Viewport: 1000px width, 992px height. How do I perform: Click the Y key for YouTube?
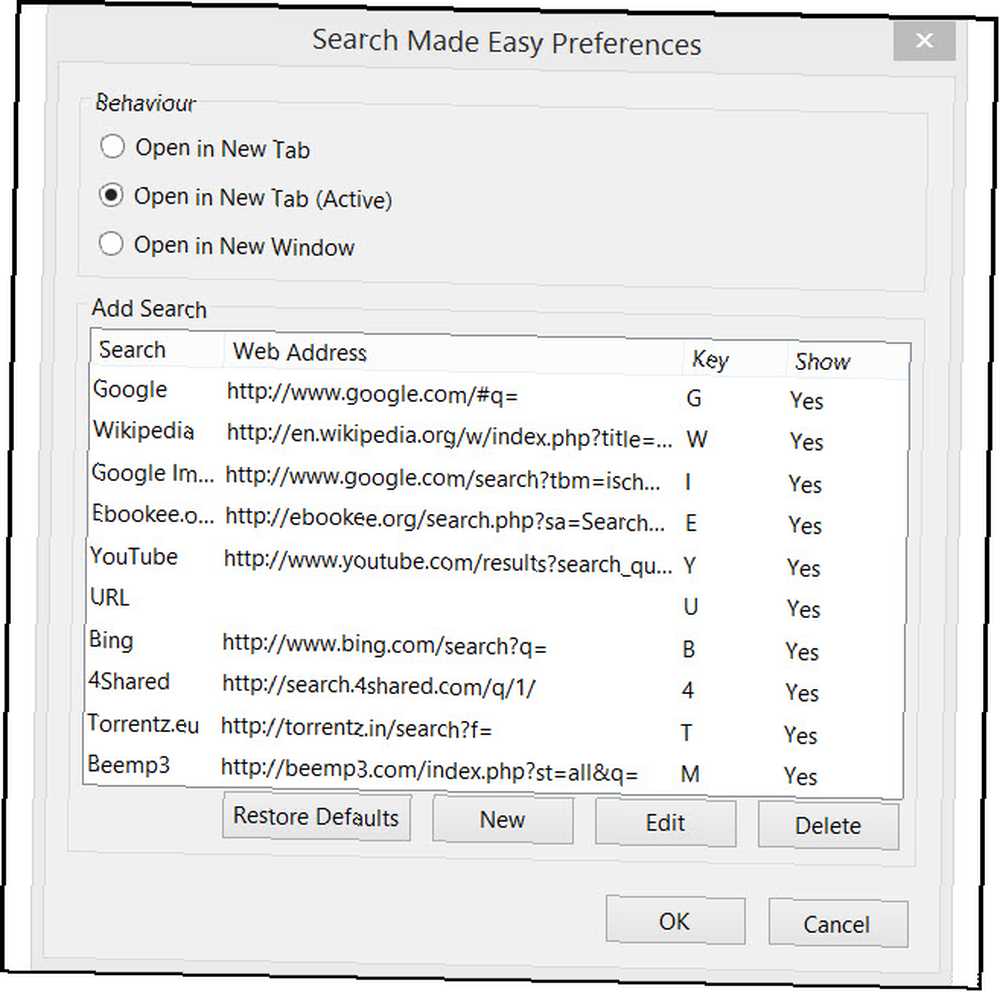pyautogui.click(x=689, y=565)
